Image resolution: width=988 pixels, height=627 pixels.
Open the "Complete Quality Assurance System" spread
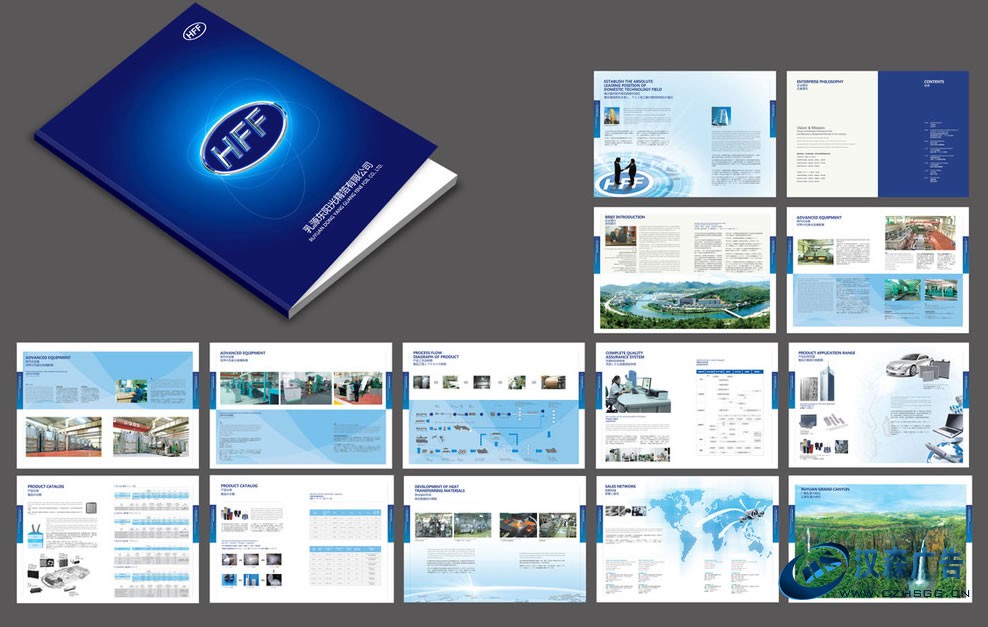[686, 405]
